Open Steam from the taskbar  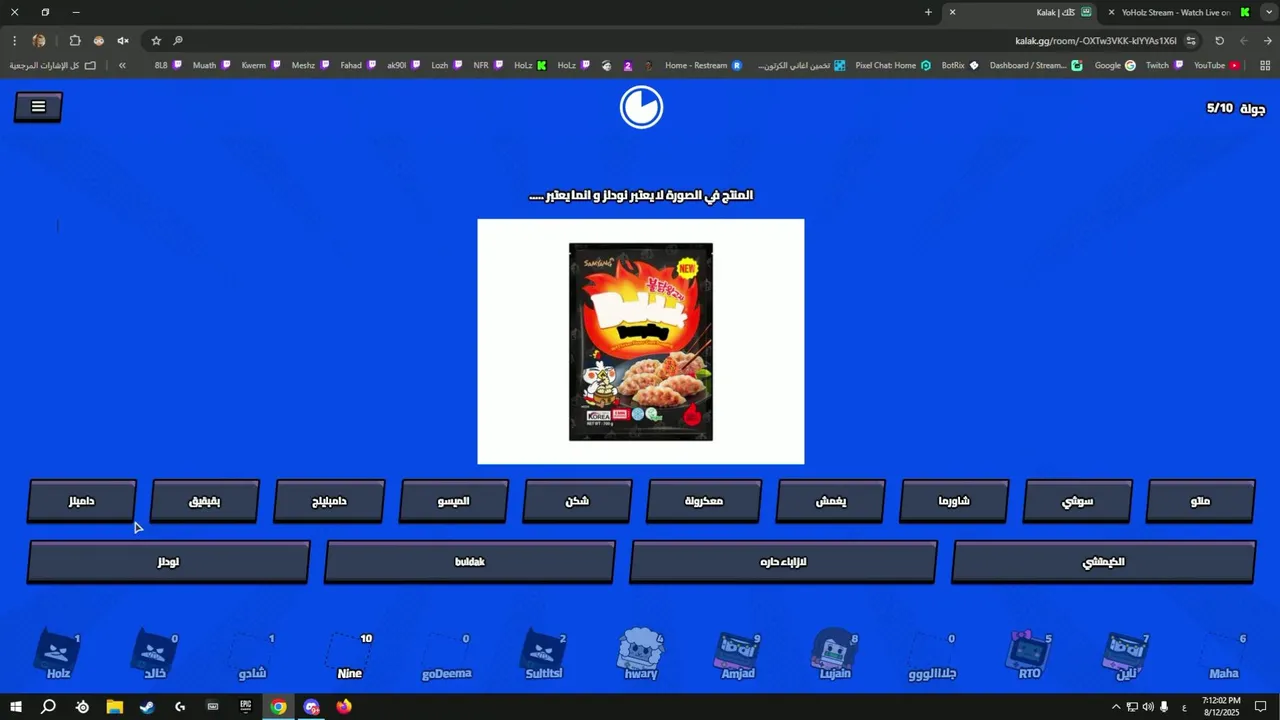click(147, 707)
